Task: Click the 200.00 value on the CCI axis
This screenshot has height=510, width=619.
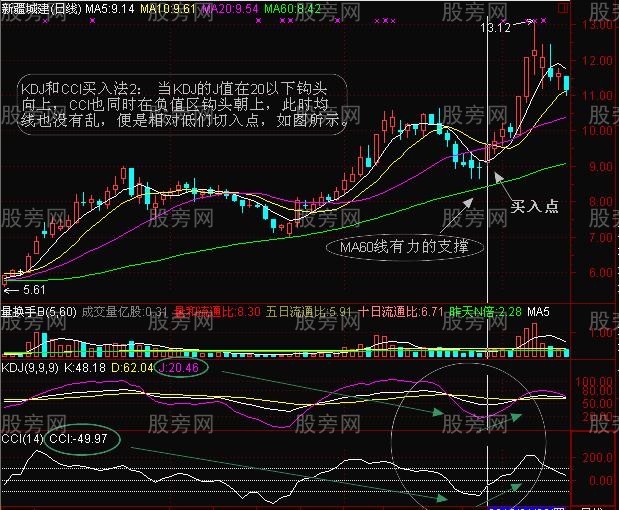Action: tap(598, 458)
